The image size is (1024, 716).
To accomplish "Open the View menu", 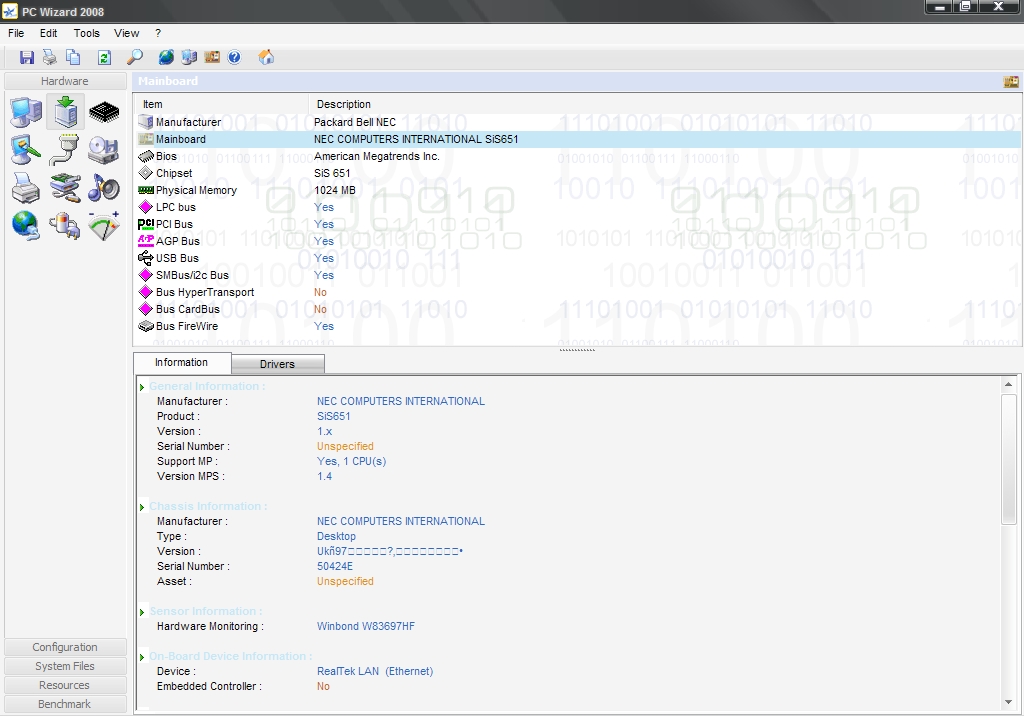I will point(126,33).
